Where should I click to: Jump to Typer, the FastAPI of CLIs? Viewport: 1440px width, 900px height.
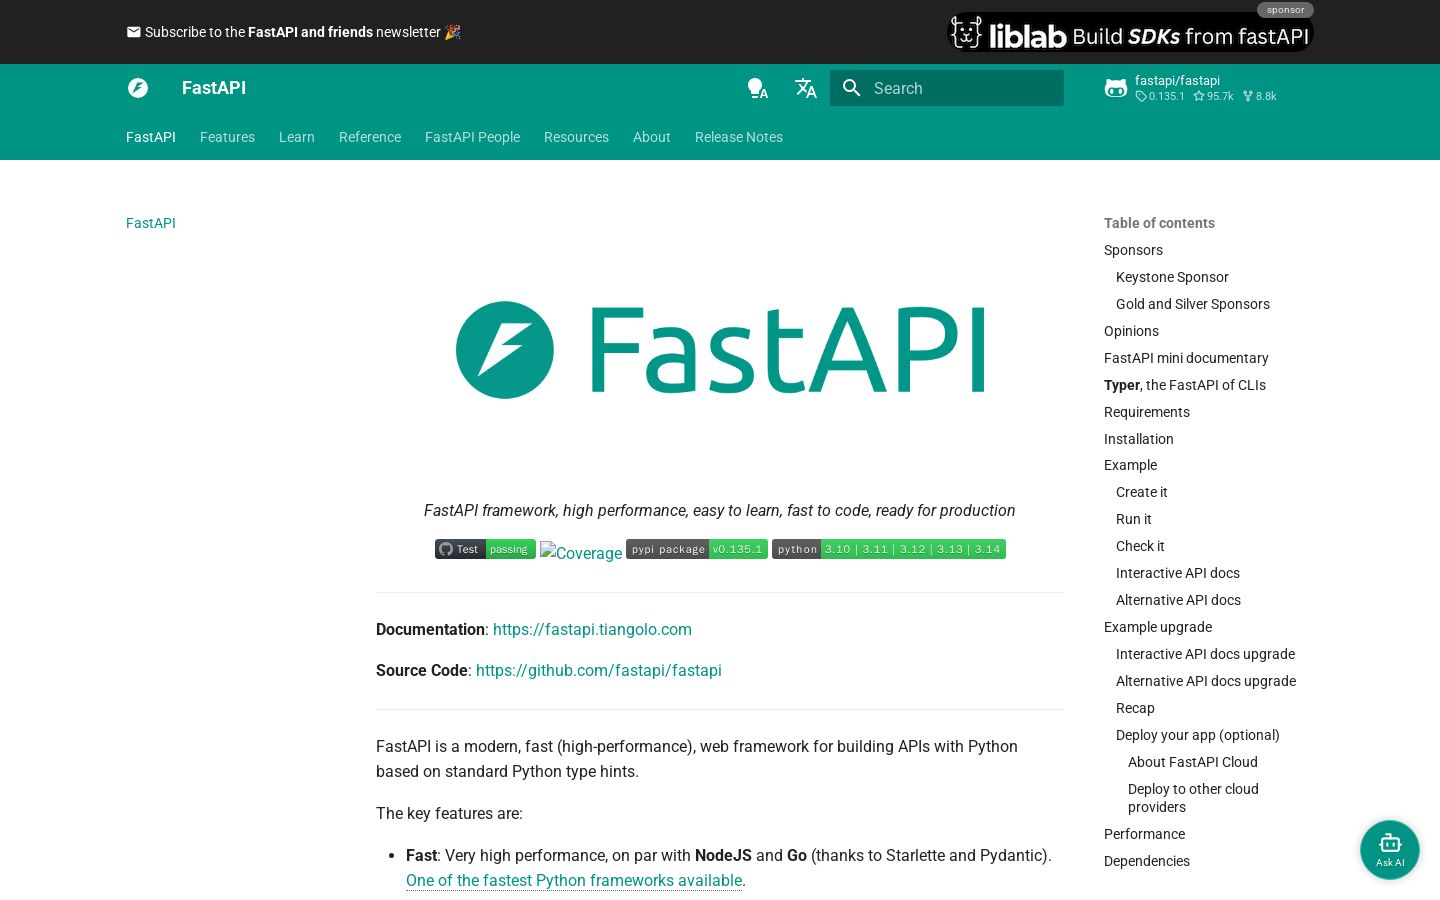(1185, 385)
